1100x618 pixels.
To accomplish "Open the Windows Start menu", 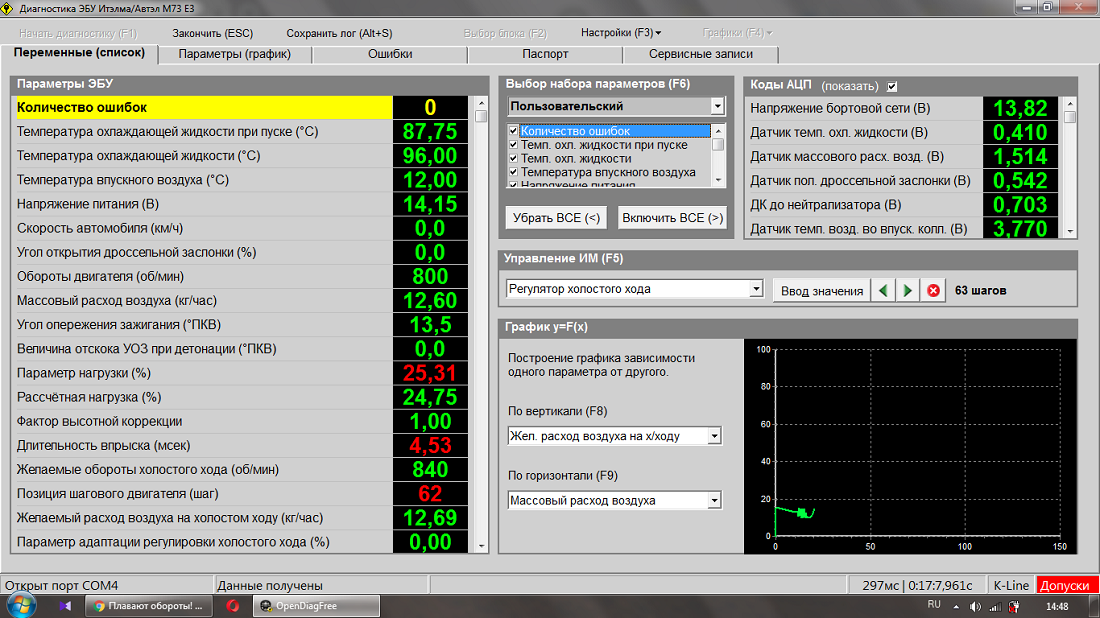I will [21, 604].
